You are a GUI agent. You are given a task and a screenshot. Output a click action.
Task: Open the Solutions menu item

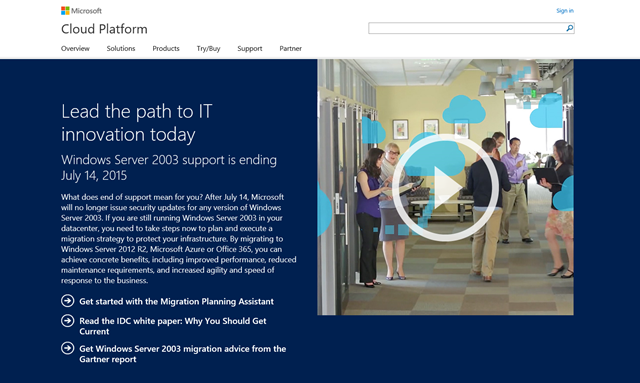(121, 48)
